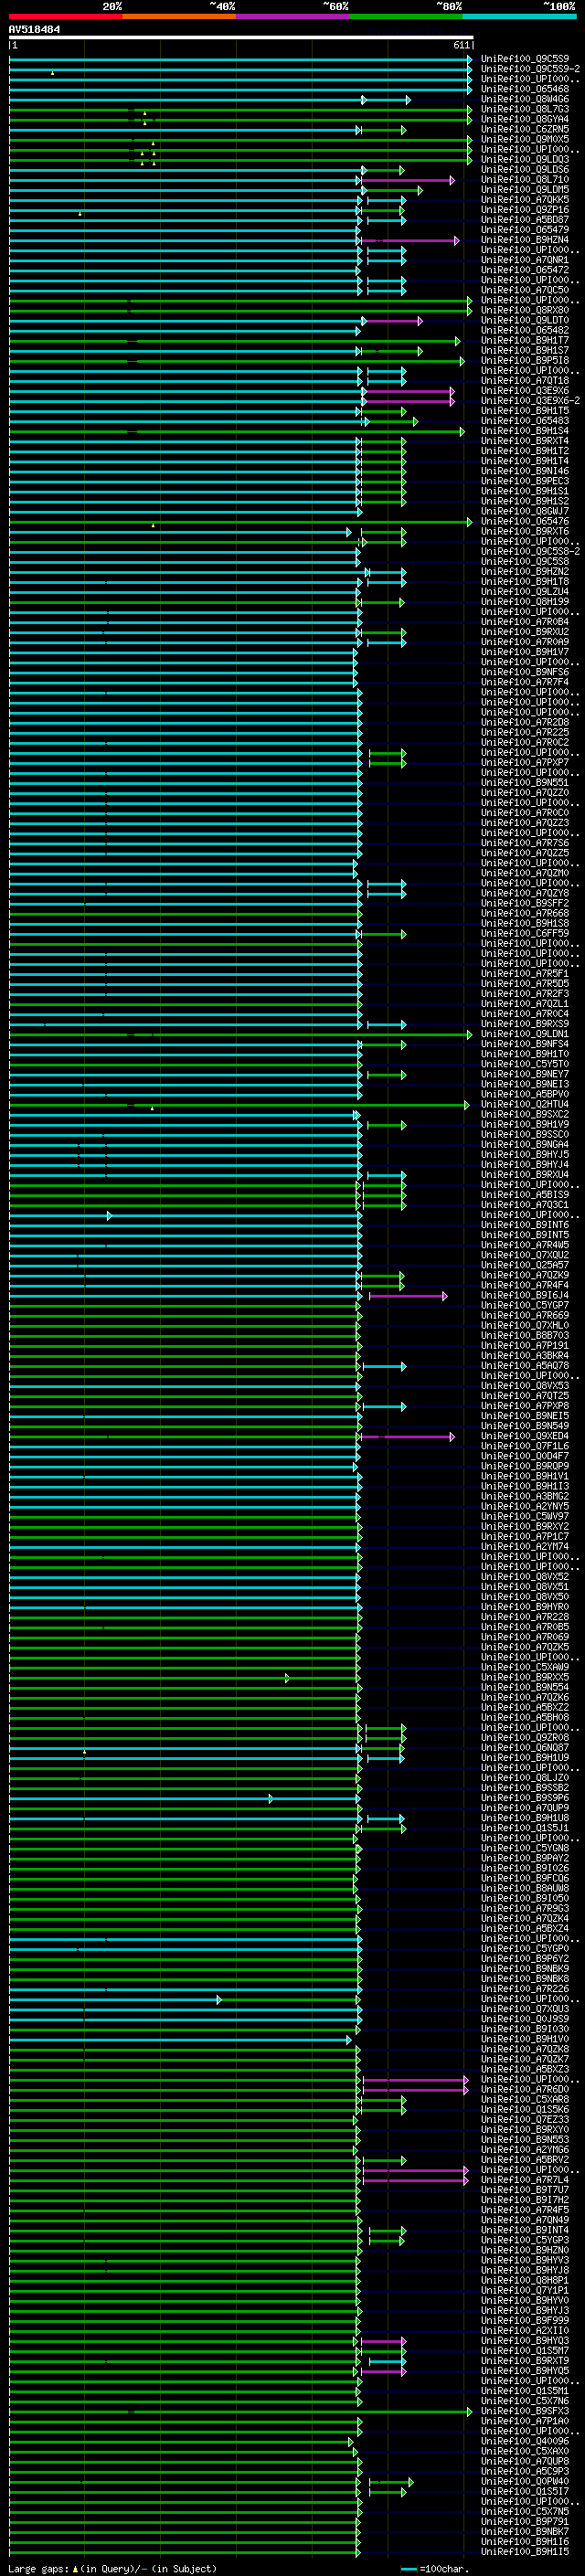
Task: Select hit UniRef100_B9RXT4
Action: point(525,441)
